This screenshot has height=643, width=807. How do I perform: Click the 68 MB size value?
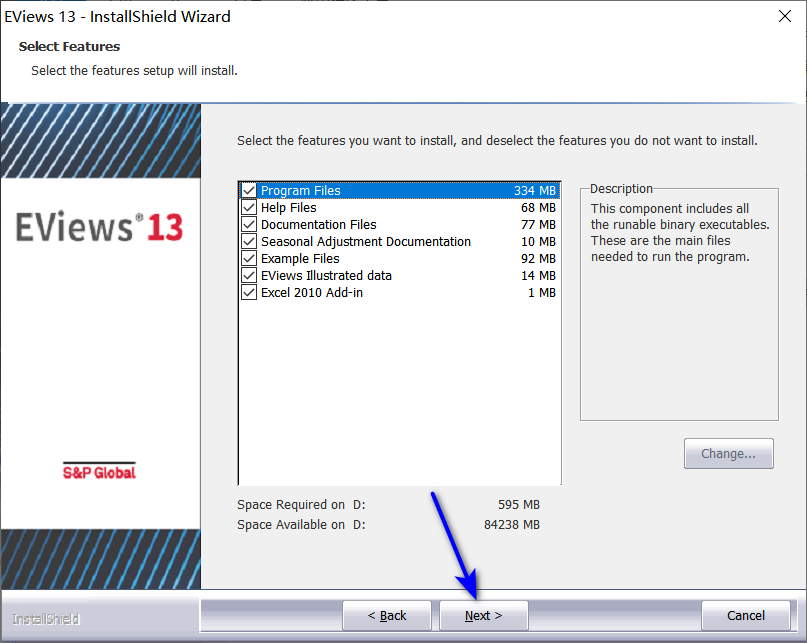coord(538,207)
